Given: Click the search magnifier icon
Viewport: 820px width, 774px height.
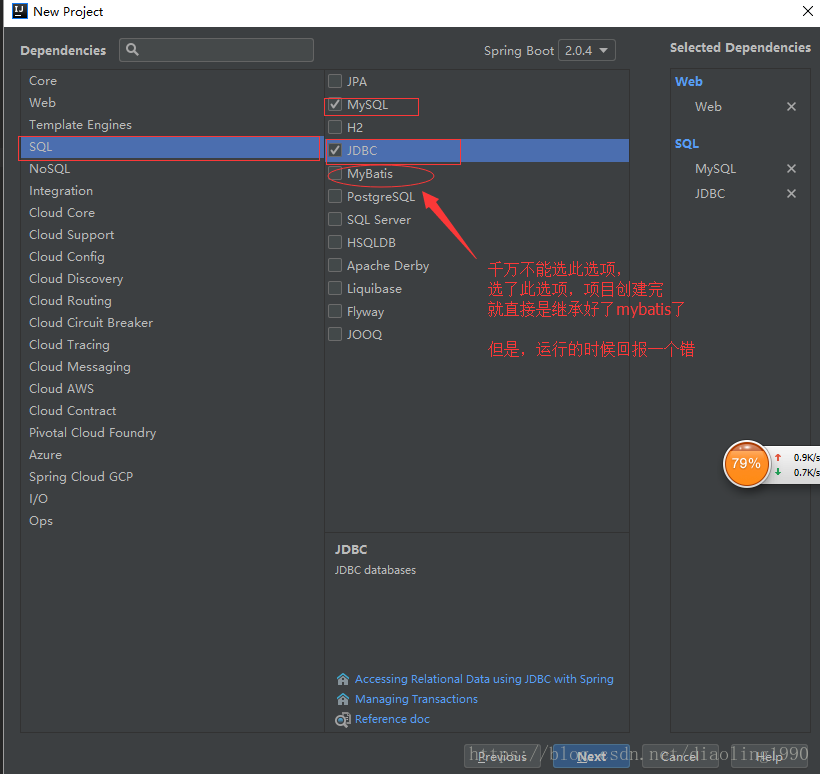Looking at the screenshot, I should [132, 50].
